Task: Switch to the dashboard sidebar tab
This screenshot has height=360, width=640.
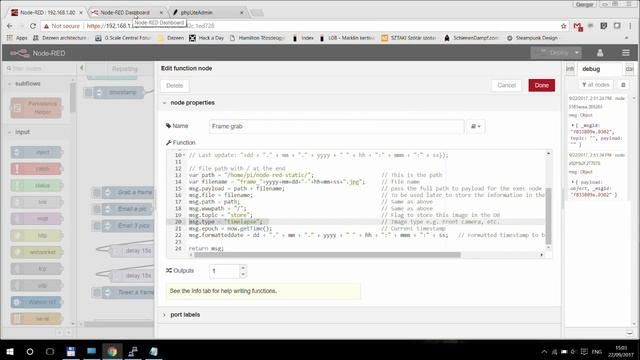Action: pyautogui.click(x=629, y=69)
